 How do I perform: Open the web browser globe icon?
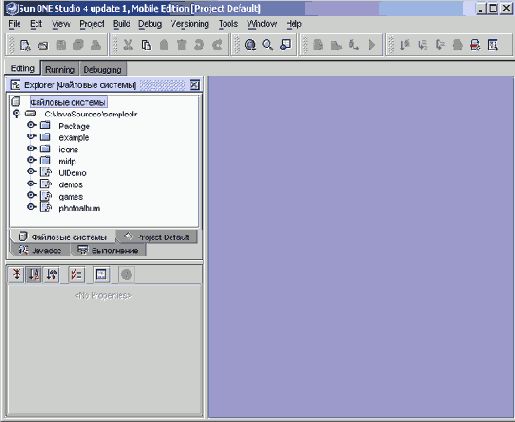click(x=250, y=45)
